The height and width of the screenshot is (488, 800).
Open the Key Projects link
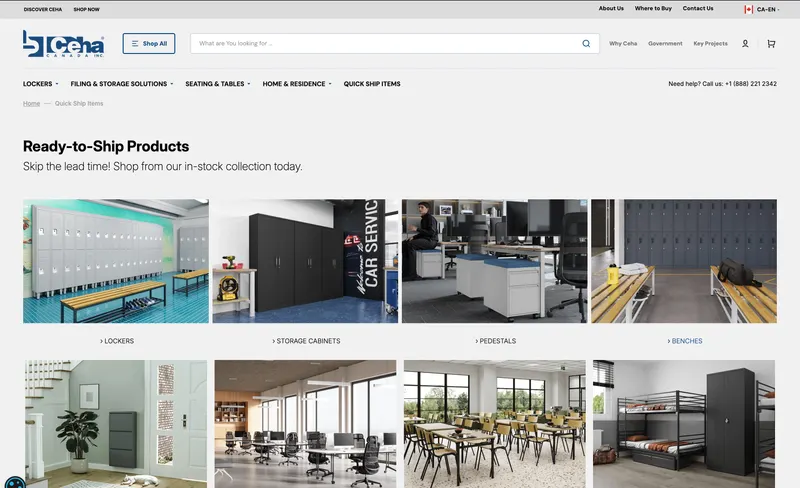point(711,43)
